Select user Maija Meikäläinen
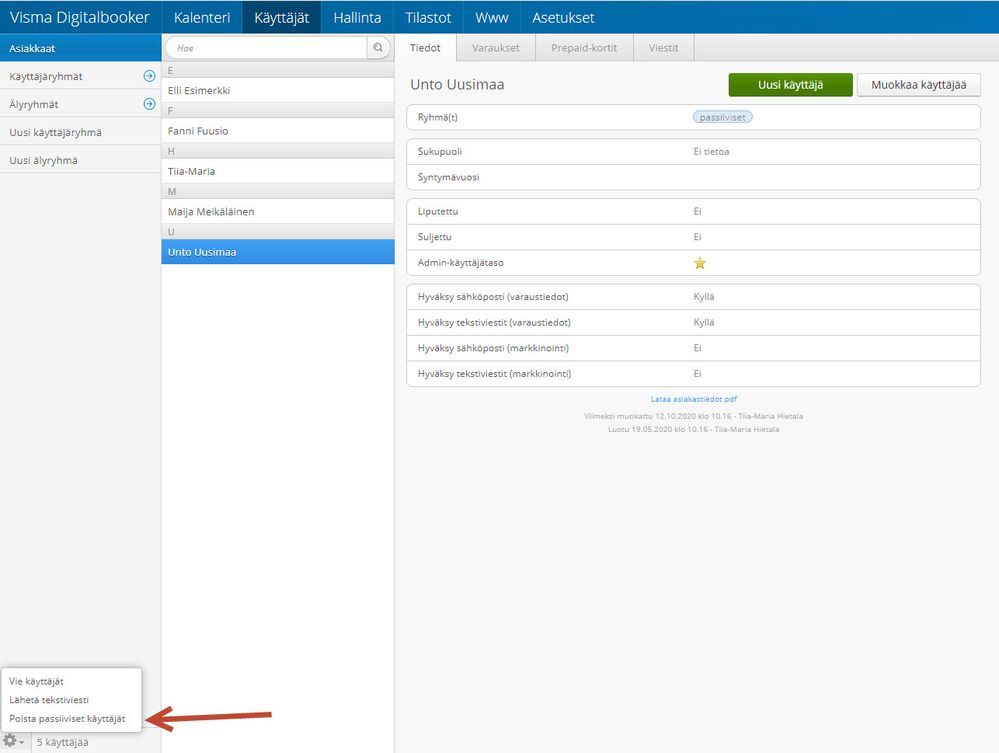The height and width of the screenshot is (753, 999). [x=278, y=212]
